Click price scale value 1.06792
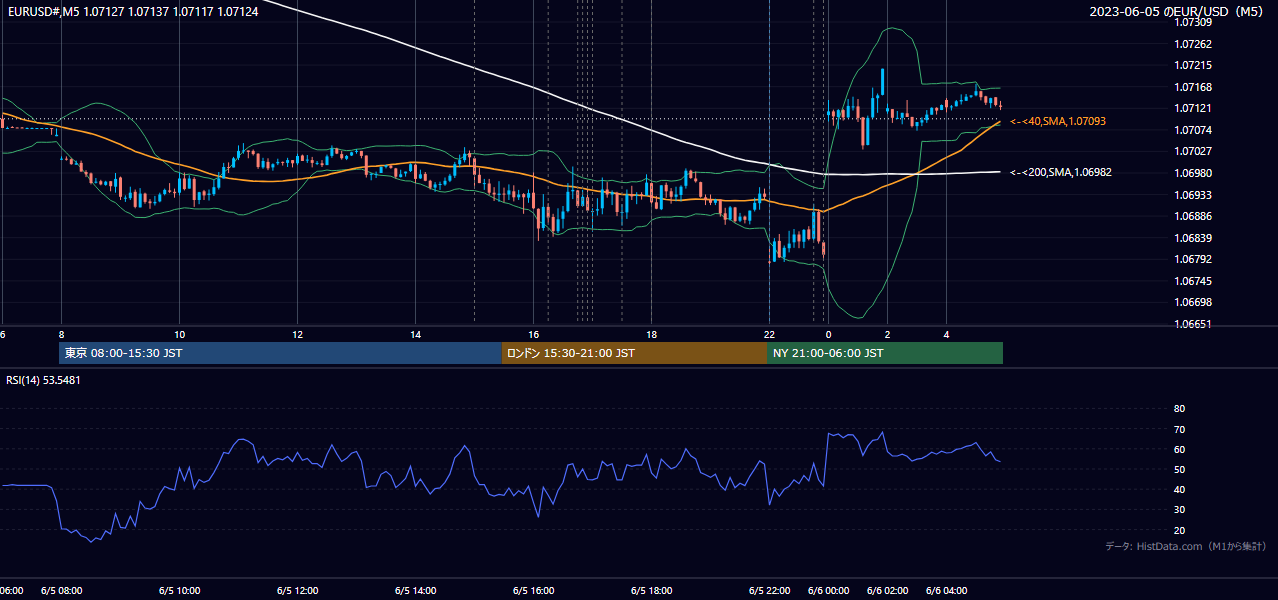The width and height of the screenshot is (1278, 600). (x=1192, y=259)
